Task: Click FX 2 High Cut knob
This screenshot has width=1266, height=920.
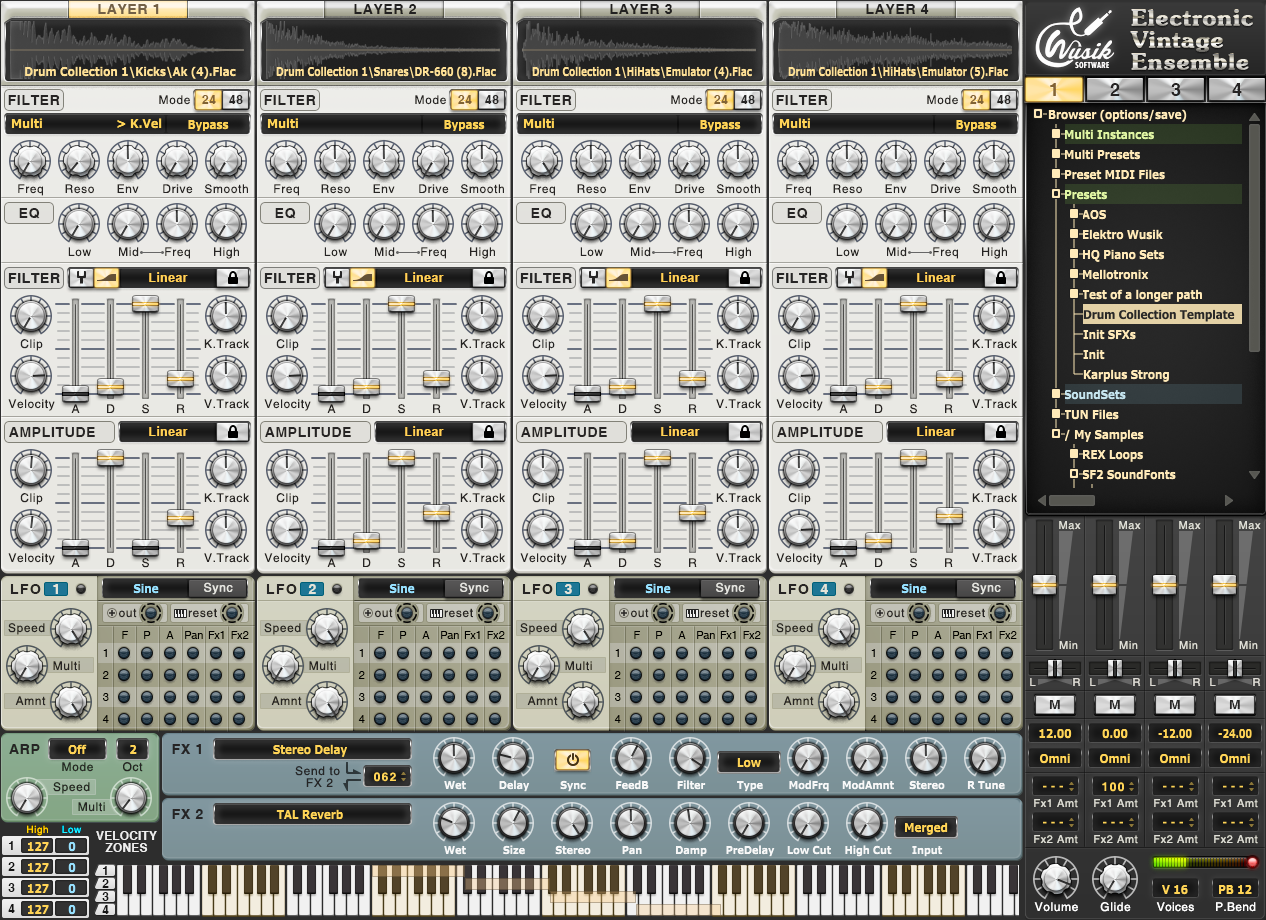Action: coord(866,824)
